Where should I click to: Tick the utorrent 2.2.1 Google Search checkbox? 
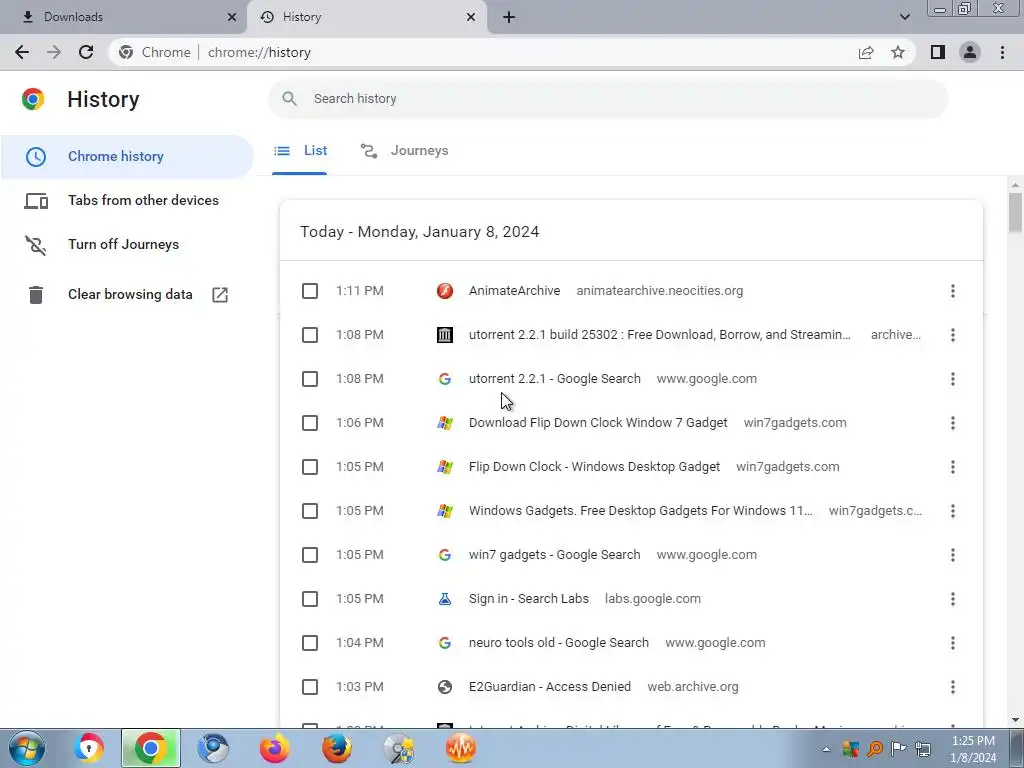pos(310,379)
